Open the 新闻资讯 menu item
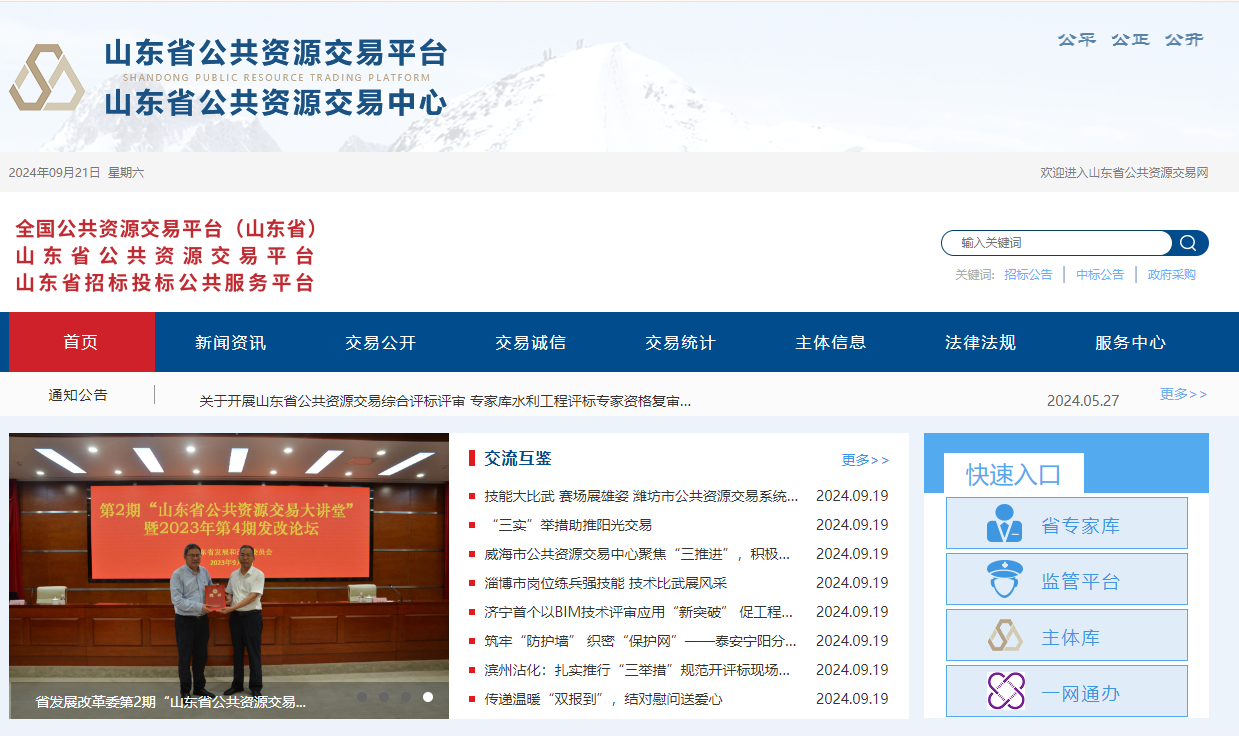The width and height of the screenshot is (1239, 738). coord(230,342)
